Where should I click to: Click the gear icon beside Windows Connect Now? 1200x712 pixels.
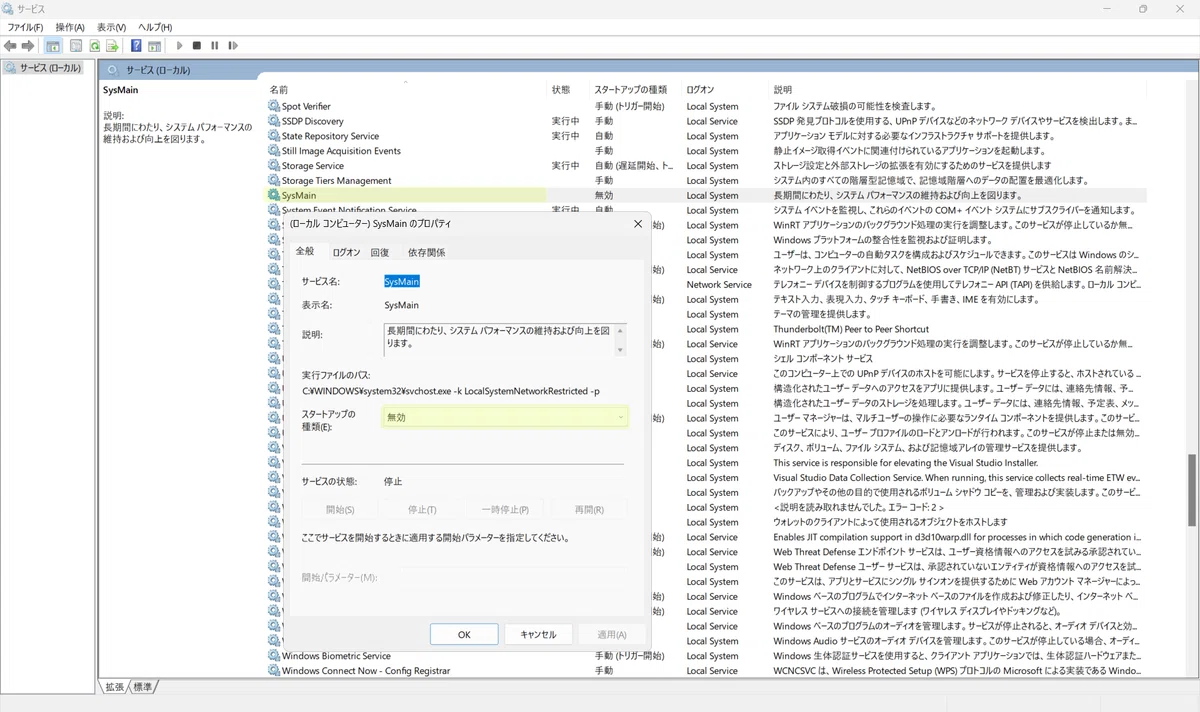[x=274, y=671]
